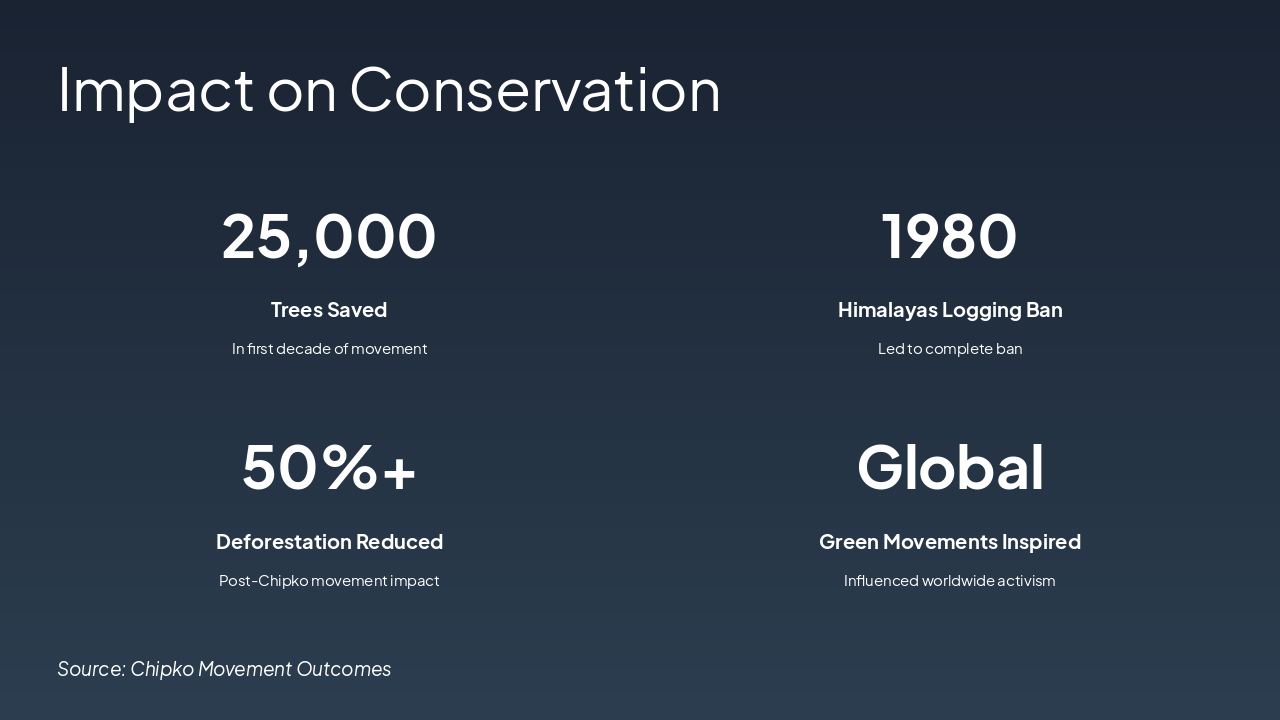Select the 50%+ statistic figure
Screen dimensions: 1280x720
tap(329, 468)
